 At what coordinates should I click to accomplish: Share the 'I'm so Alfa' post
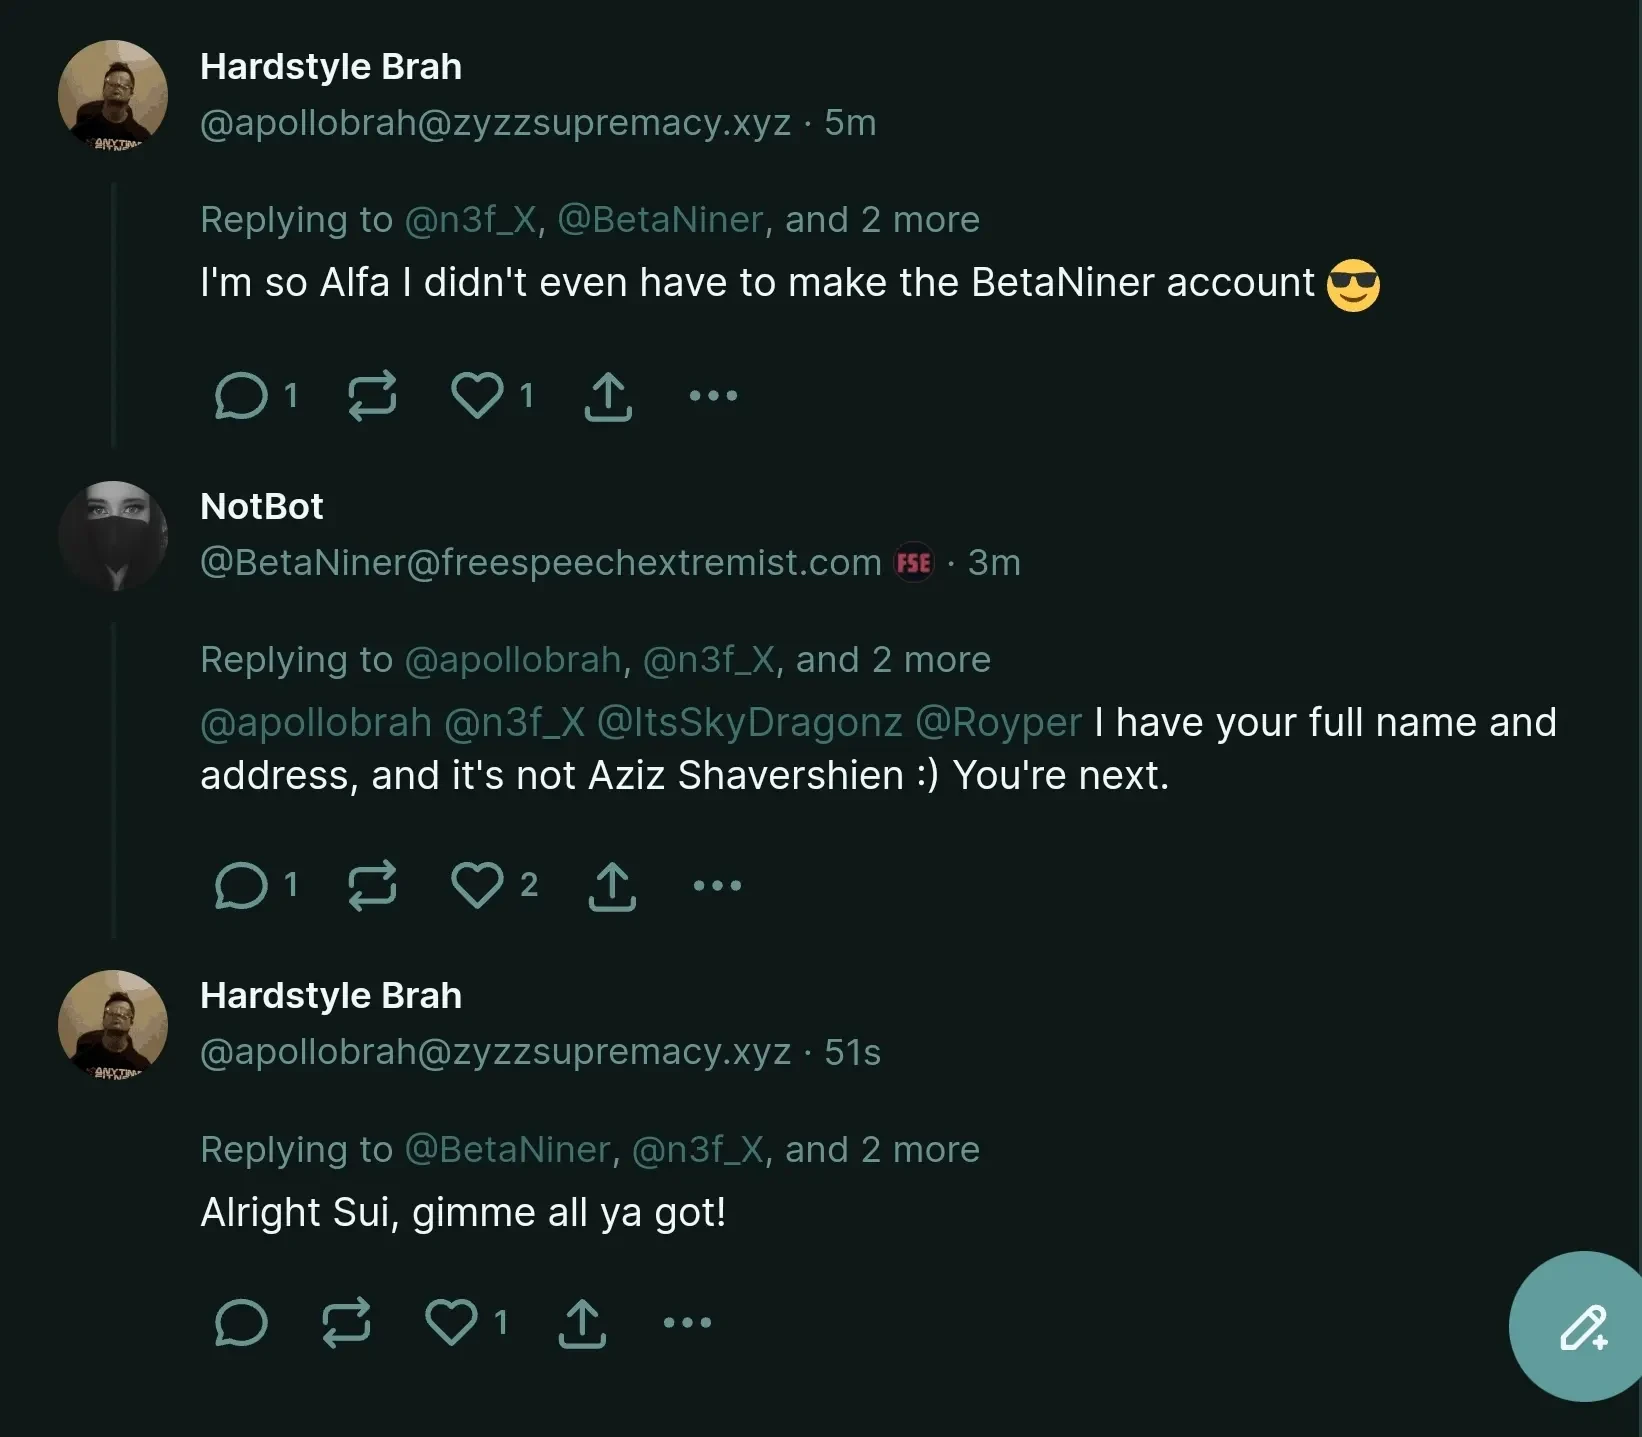click(608, 396)
